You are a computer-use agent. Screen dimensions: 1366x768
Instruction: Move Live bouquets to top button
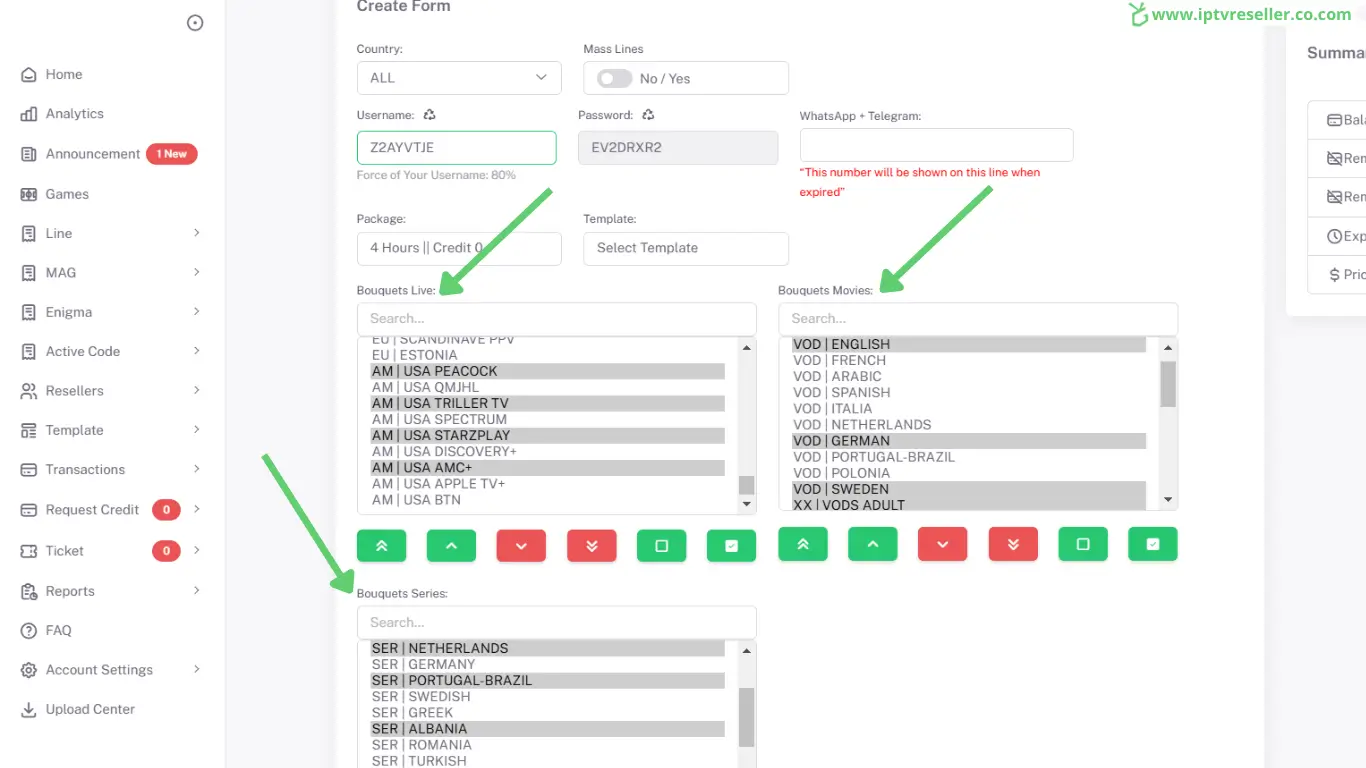(x=381, y=546)
